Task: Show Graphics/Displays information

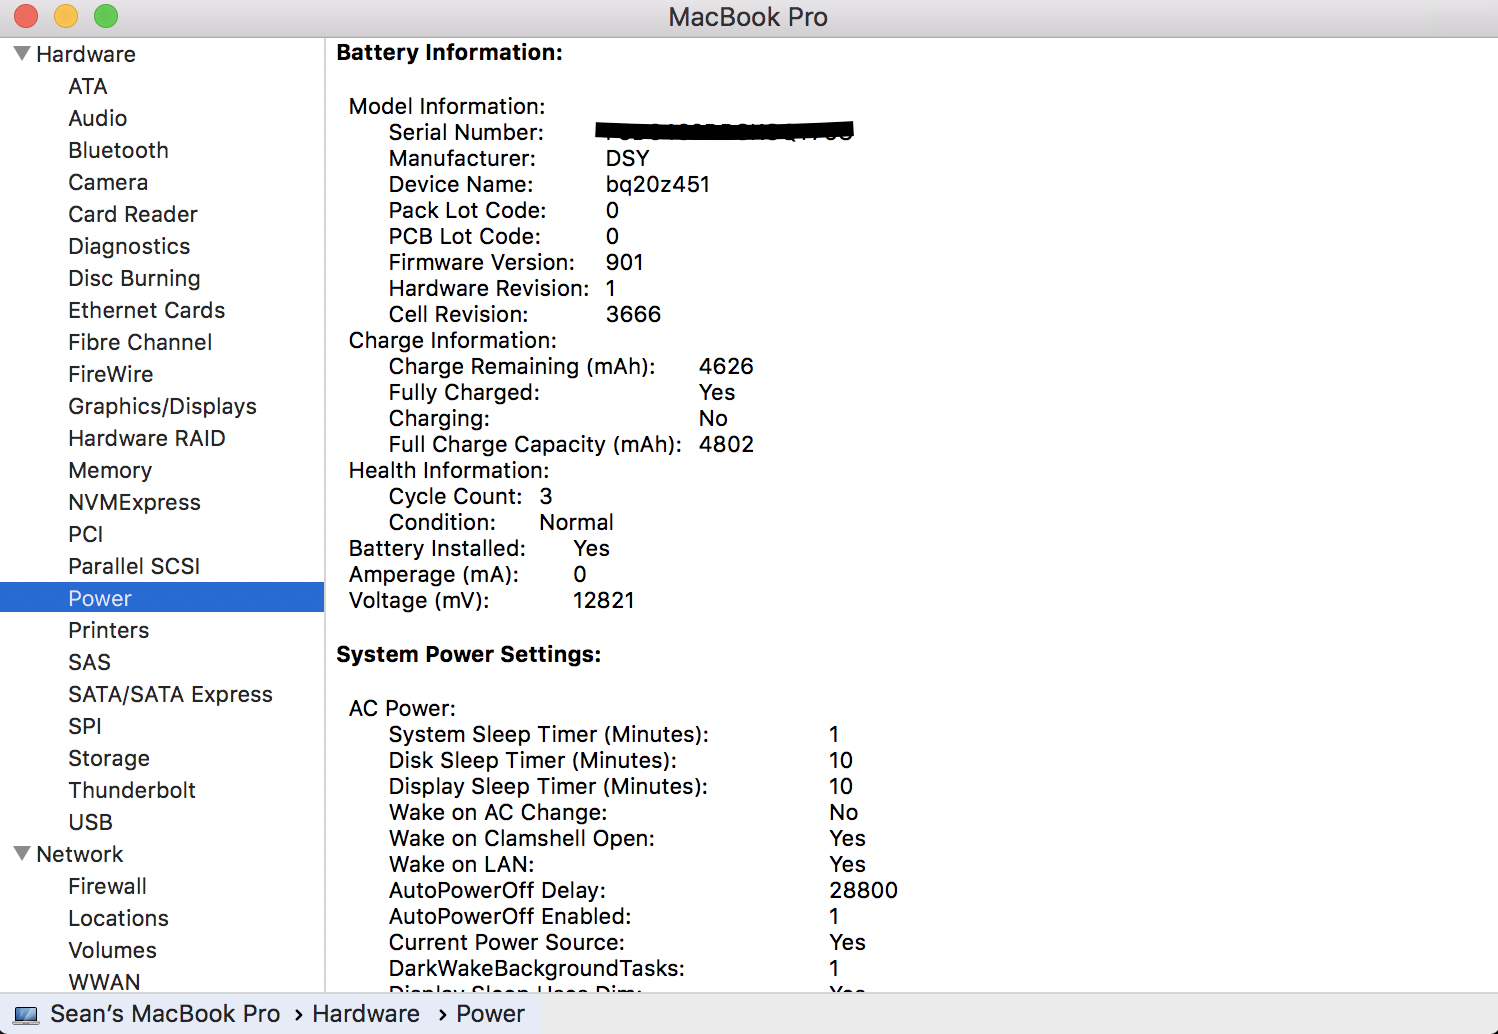Action: coord(162,406)
